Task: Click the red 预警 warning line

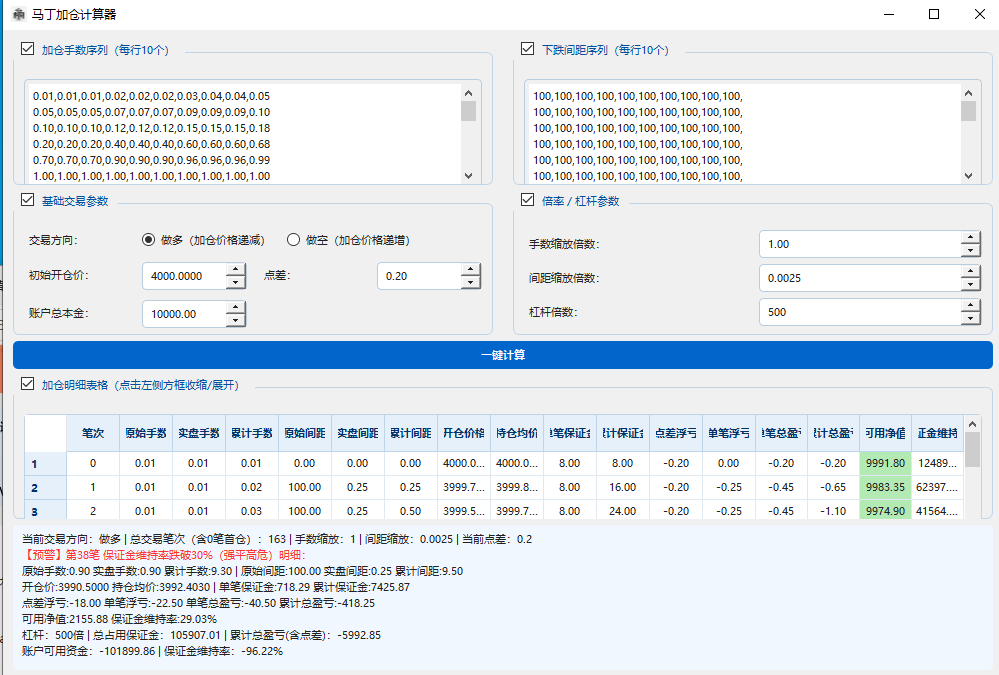Action: coord(164,555)
